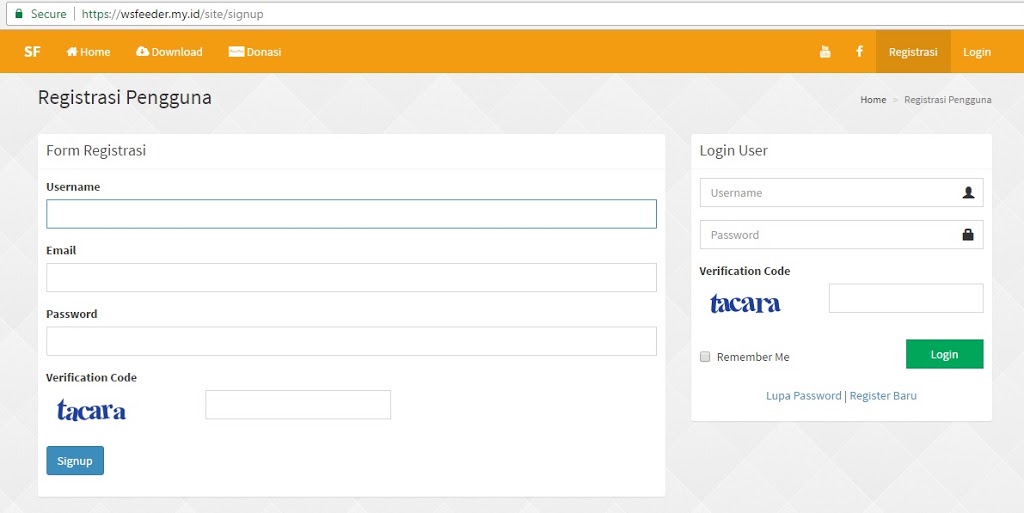
Task: Click the login Verification Code input
Action: click(905, 298)
